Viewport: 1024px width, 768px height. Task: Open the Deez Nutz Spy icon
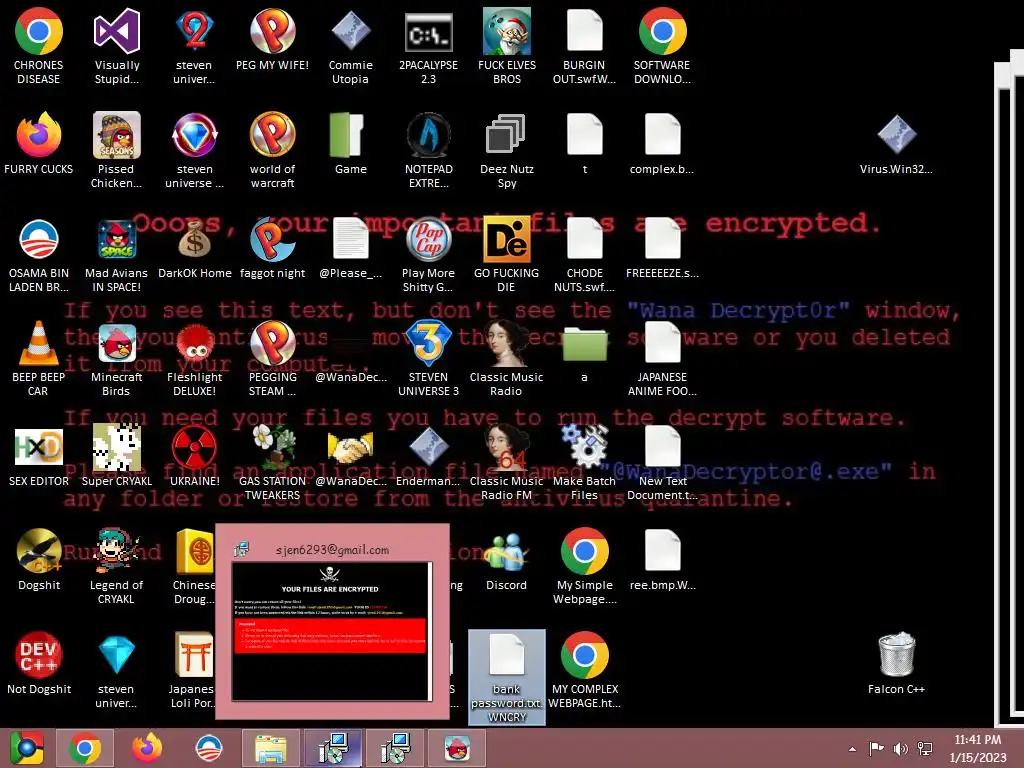[506, 134]
